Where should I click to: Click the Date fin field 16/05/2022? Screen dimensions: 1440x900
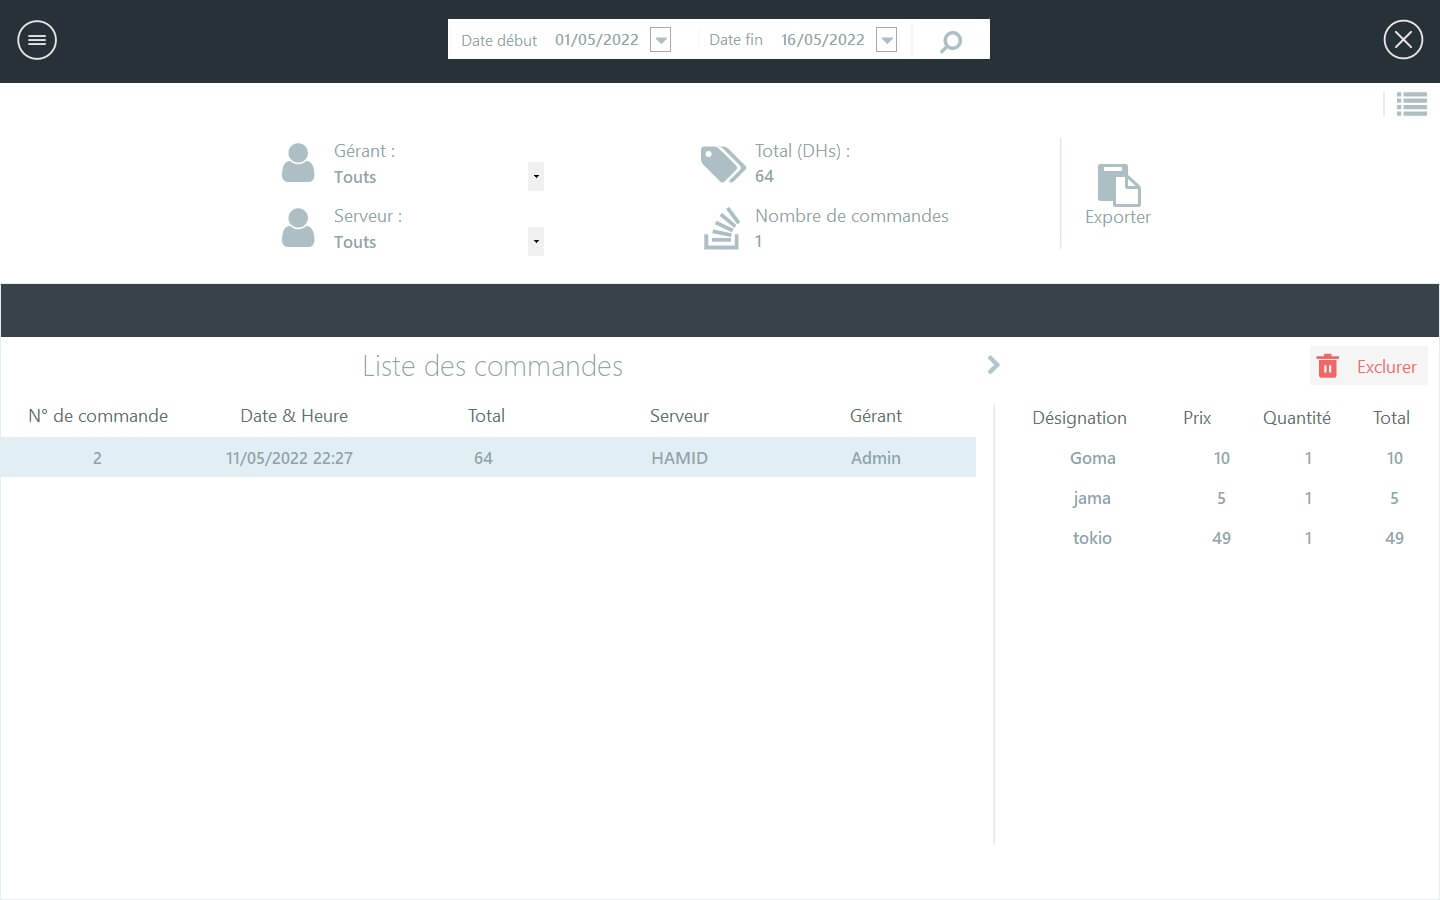(x=822, y=40)
